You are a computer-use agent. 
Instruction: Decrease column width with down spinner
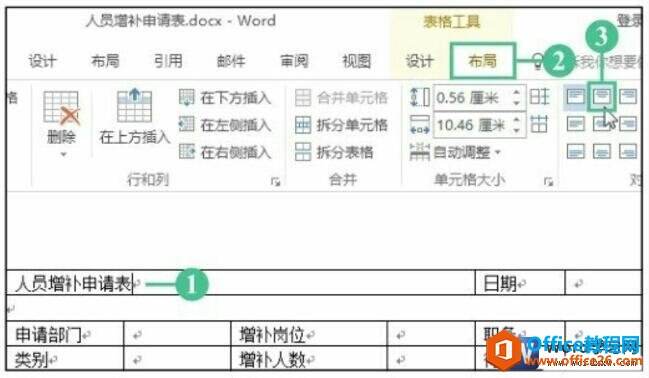[516, 130]
